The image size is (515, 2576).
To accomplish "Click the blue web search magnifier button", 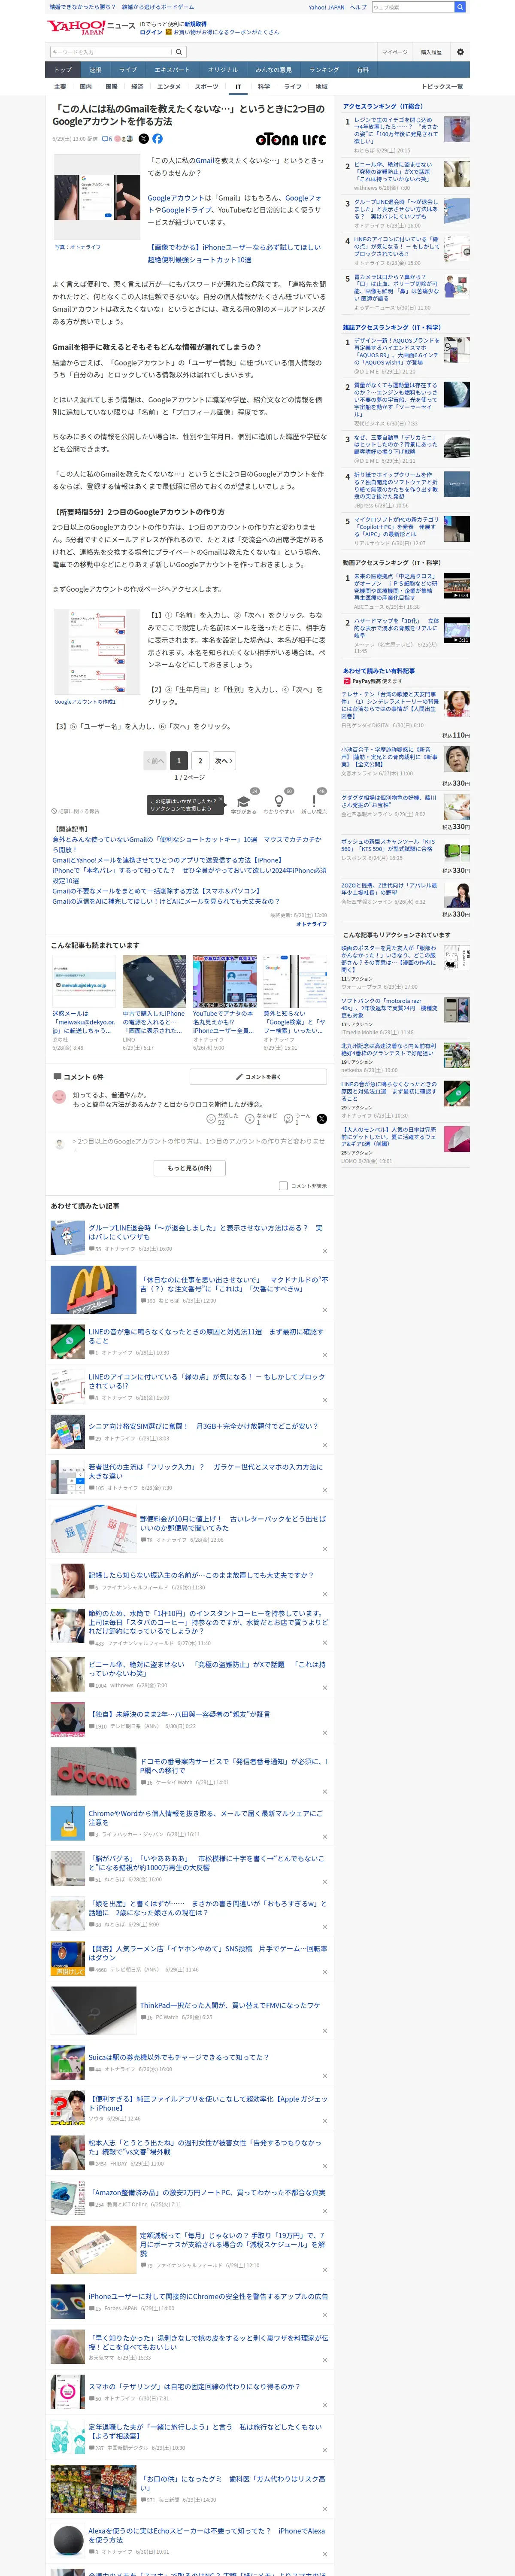I will click(x=460, y=7).
